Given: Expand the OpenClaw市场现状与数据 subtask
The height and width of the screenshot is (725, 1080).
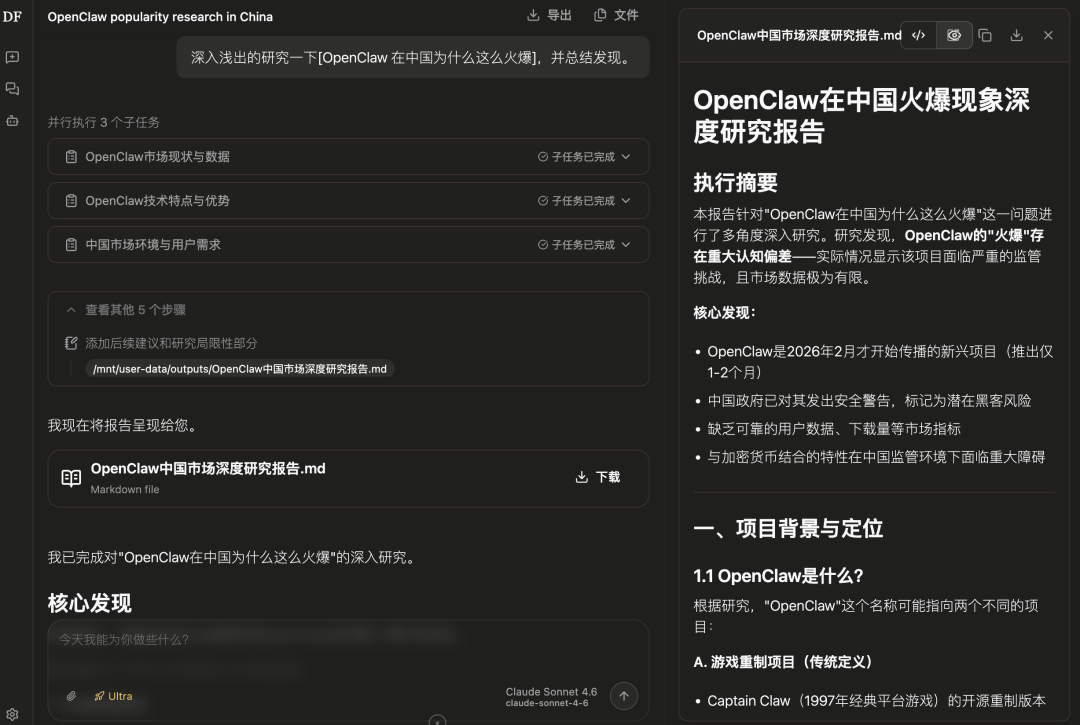Looking at the screenshot, I should pyautogui.click(x=348, y=157).
